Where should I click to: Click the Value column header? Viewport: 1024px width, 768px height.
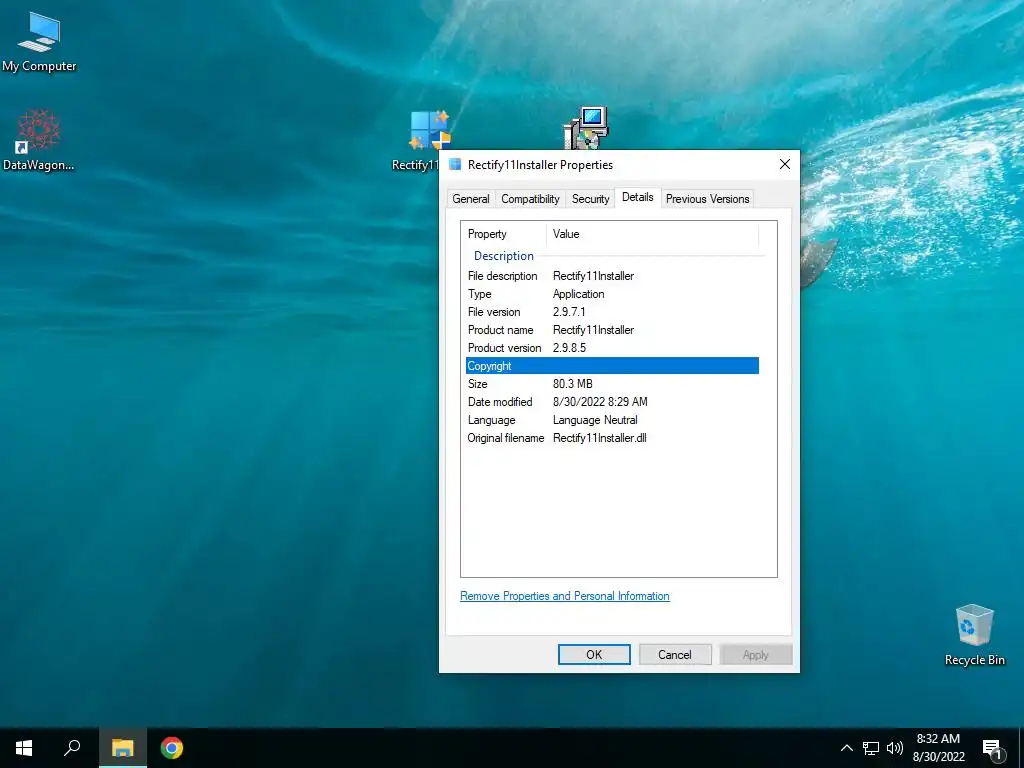pyautogui.click(x=652, y=234)
